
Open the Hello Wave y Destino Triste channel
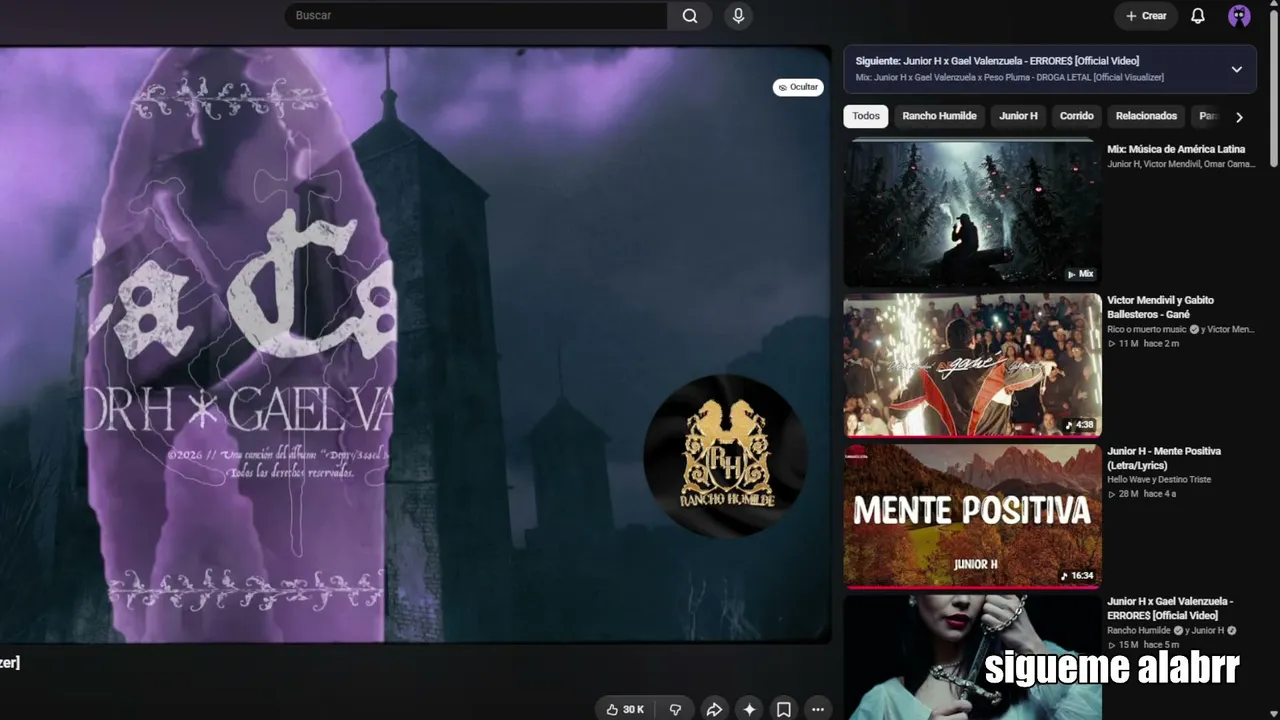(x=1159, y=479)
